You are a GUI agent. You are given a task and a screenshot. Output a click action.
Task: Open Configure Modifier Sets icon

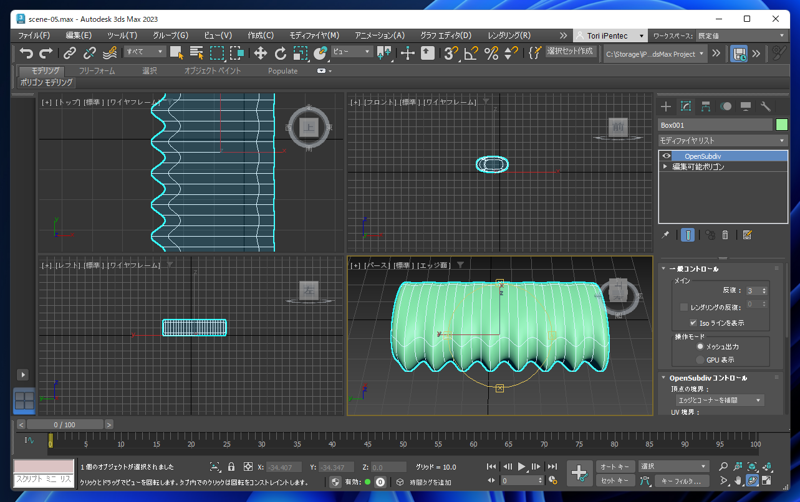pos(747,235)
